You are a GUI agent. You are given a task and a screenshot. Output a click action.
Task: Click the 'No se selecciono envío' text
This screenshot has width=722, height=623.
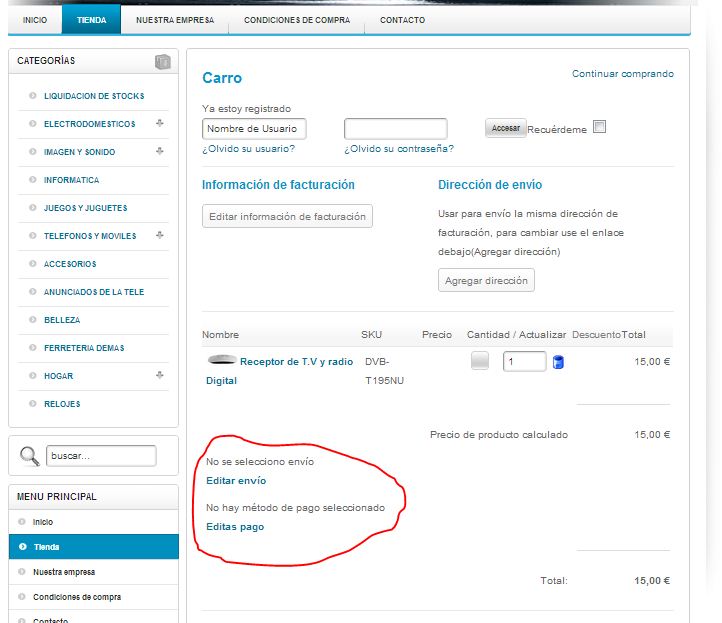click(x=260, y=461)
